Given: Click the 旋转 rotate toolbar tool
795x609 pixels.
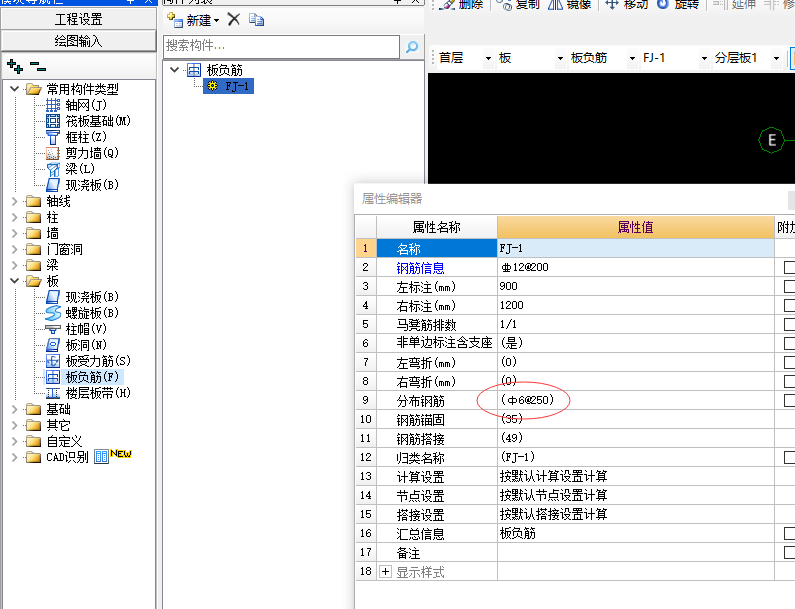Looking at the screenshot, I should coord(678,5).
